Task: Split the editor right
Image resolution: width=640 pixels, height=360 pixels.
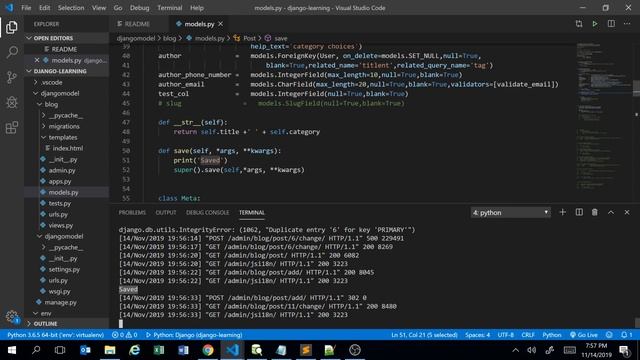Action: tap(611, 24)
